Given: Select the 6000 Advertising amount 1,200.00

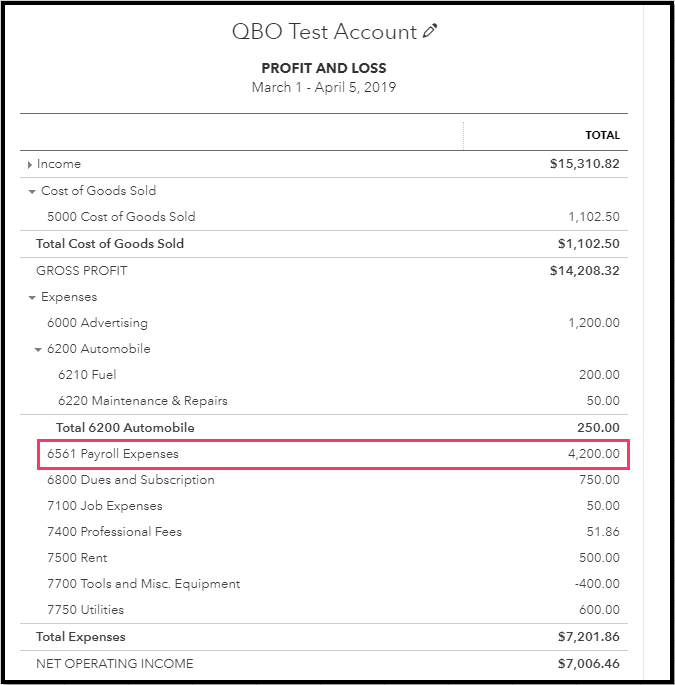Looking at the screenshot, I should point(594,323).
